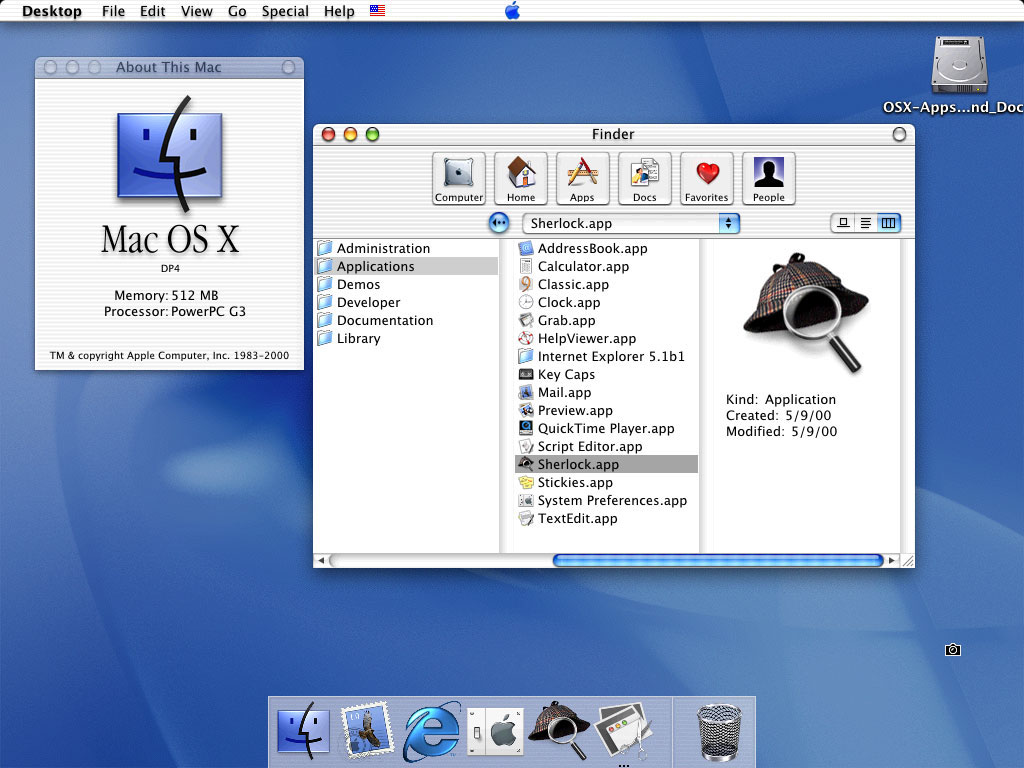Open the Help menu
Screen dimensions: 1024x768
click(339, 11)
